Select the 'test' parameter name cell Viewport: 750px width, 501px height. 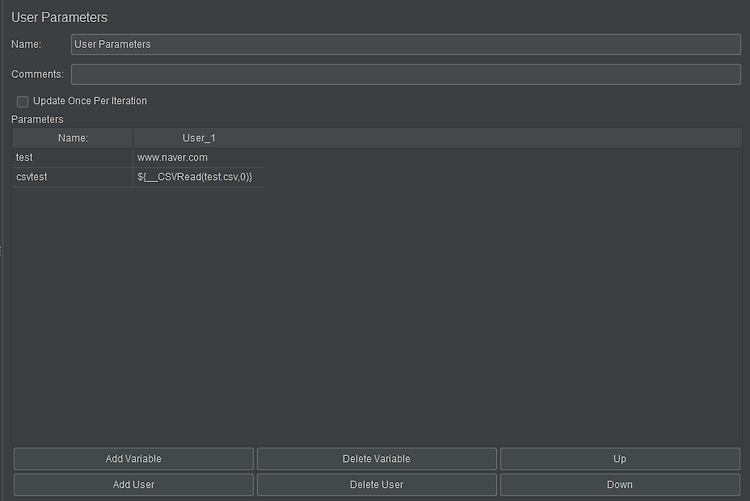pos(72,157)
